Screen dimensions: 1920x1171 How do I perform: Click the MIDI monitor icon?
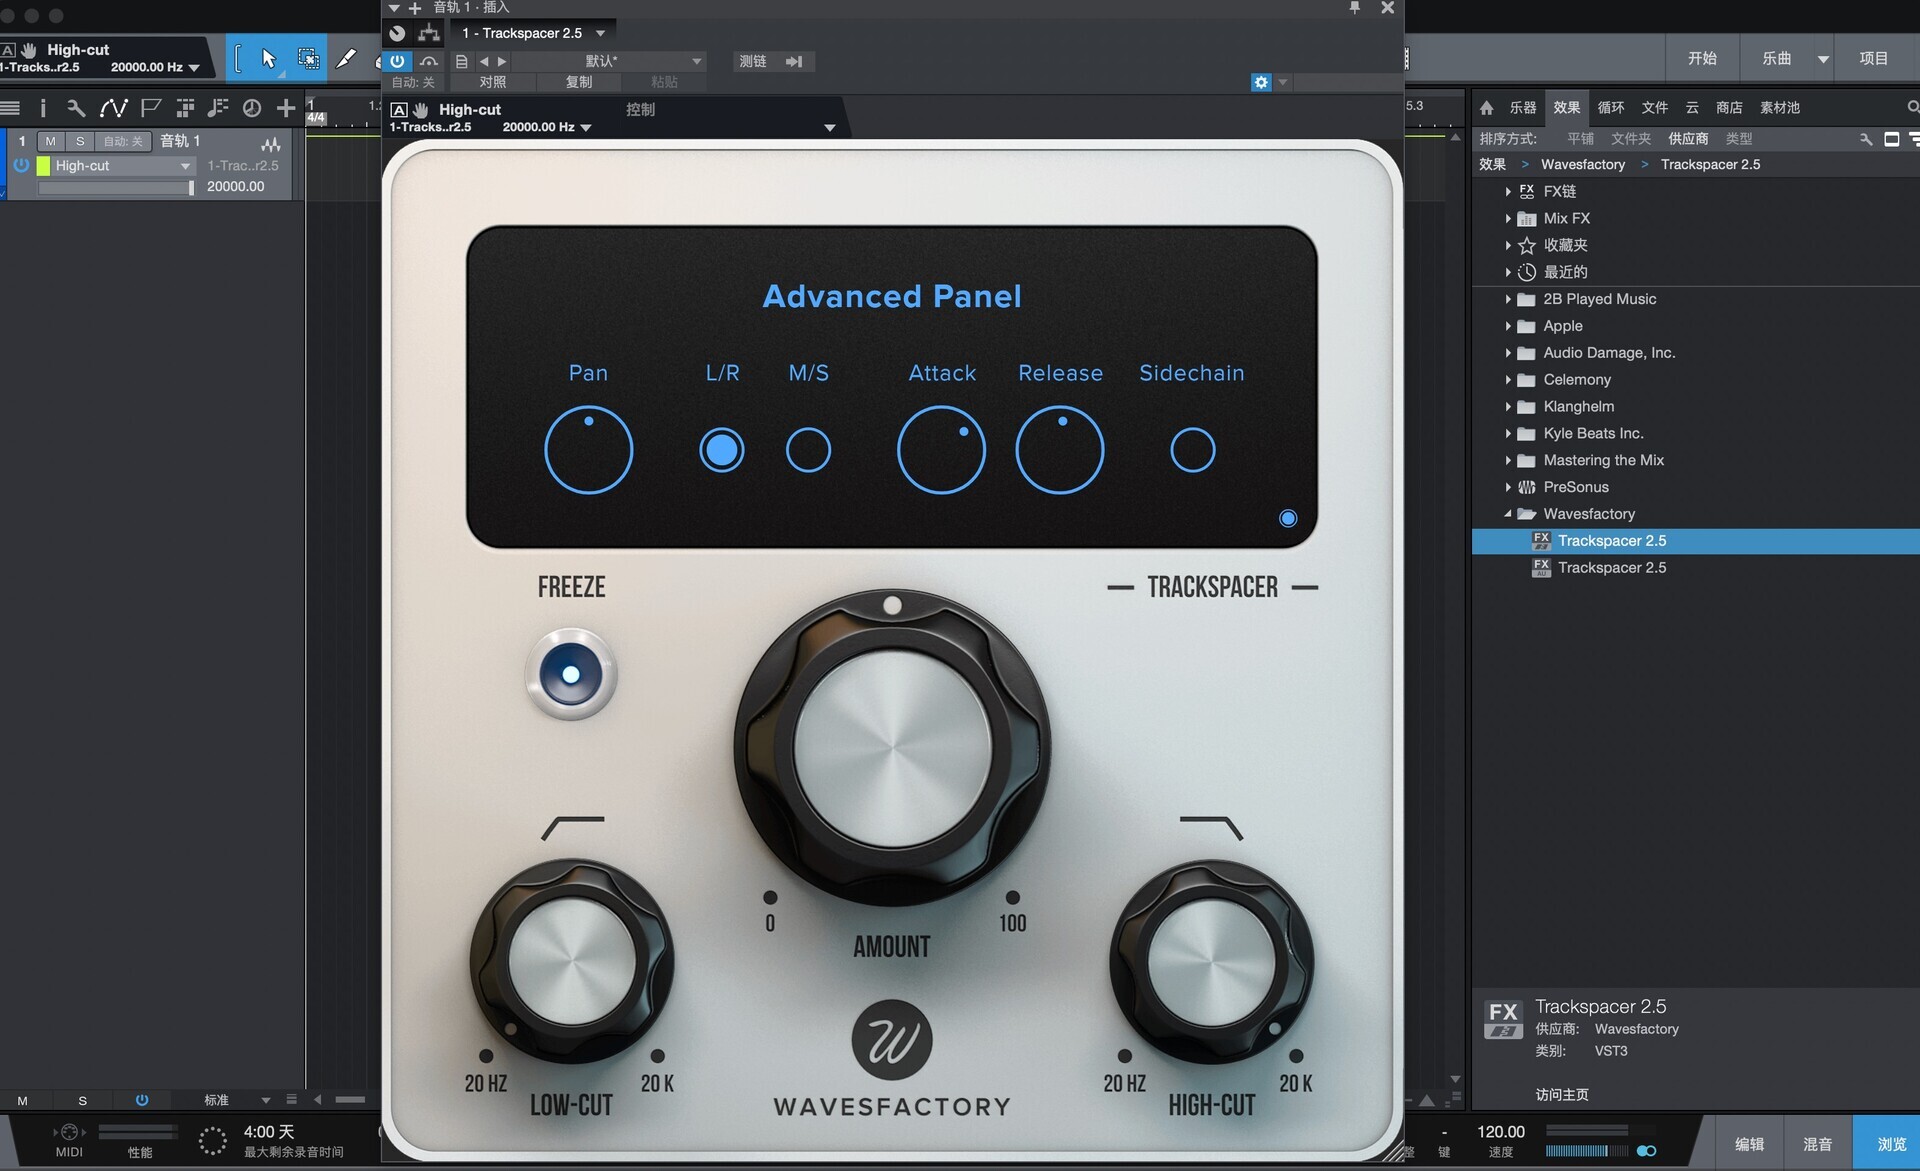pyautogui.click(x=69, y=1132)
